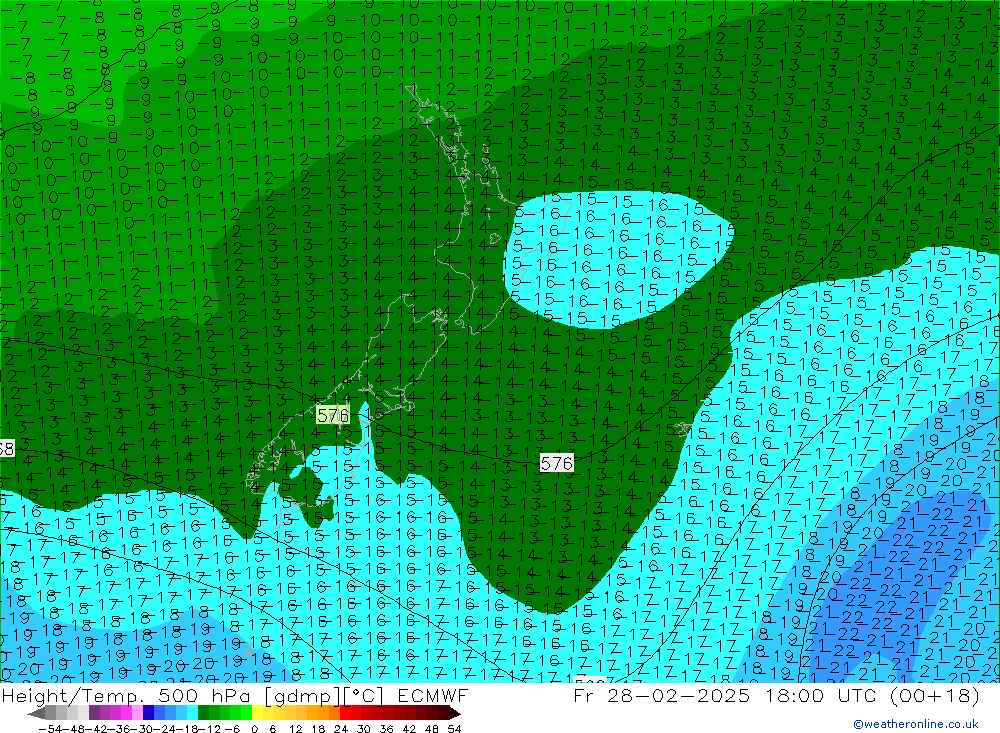Screen dimensions: 1000x733
Task: Click the "54" label at the scale's right end
Action: [x=454, y=729]
